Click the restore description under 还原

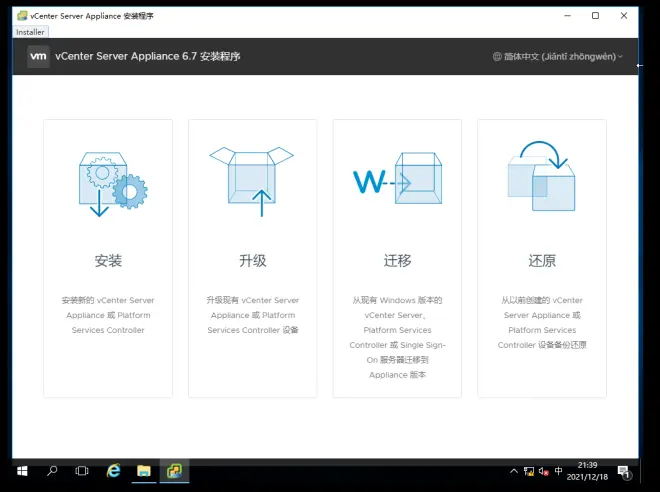542,322
